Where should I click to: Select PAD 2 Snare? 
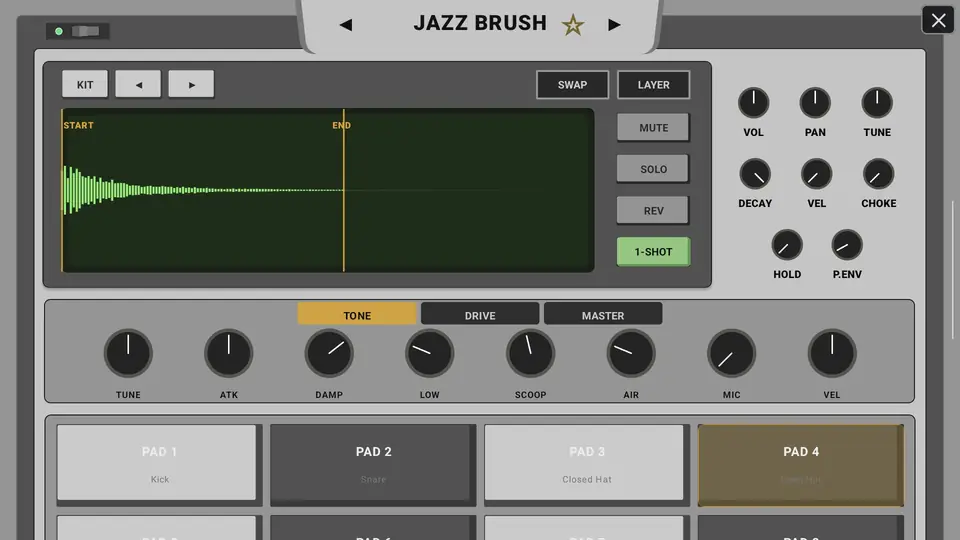tap(373, 464)
